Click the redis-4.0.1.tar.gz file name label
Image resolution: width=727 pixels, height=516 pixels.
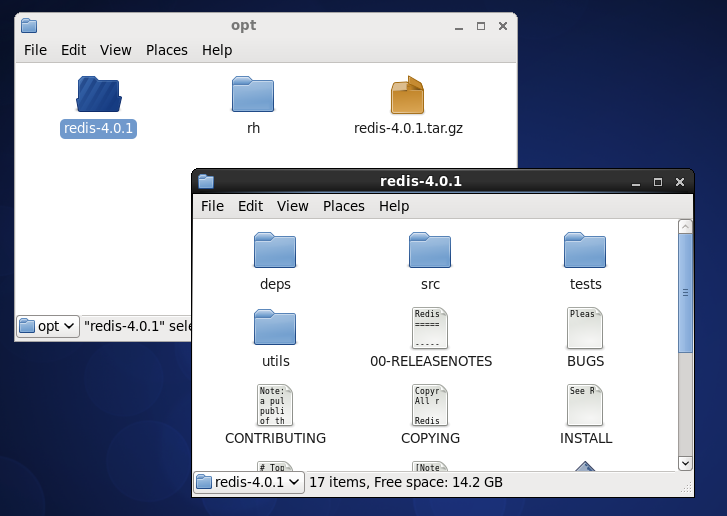(x=408, y=128)
